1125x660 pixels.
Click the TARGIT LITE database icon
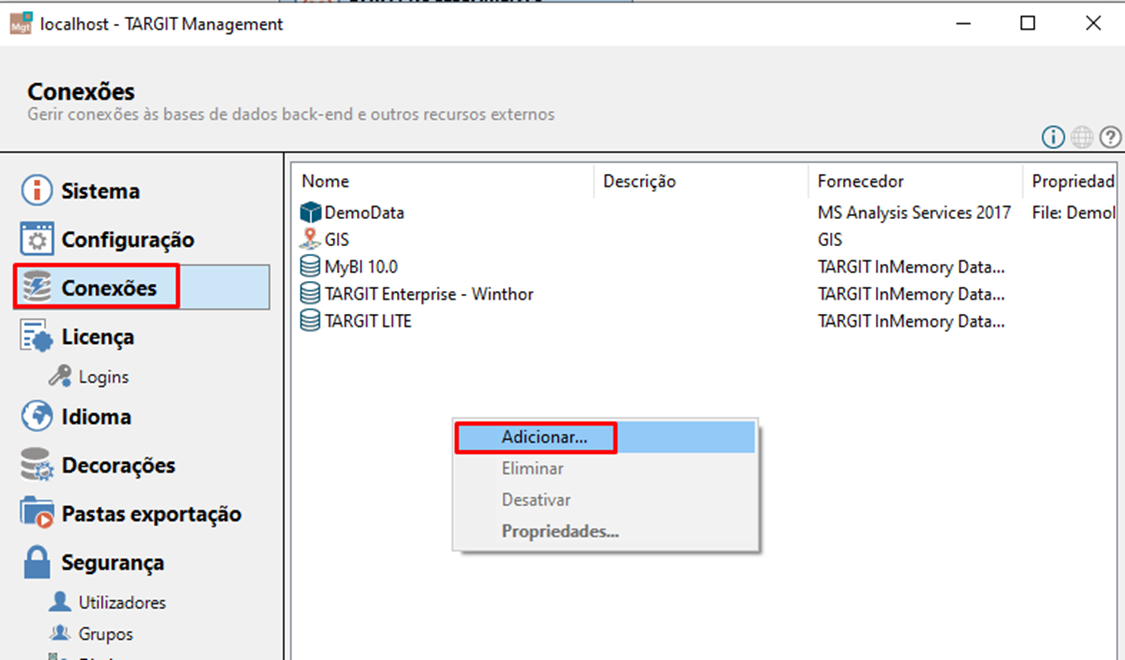(310, 321)
